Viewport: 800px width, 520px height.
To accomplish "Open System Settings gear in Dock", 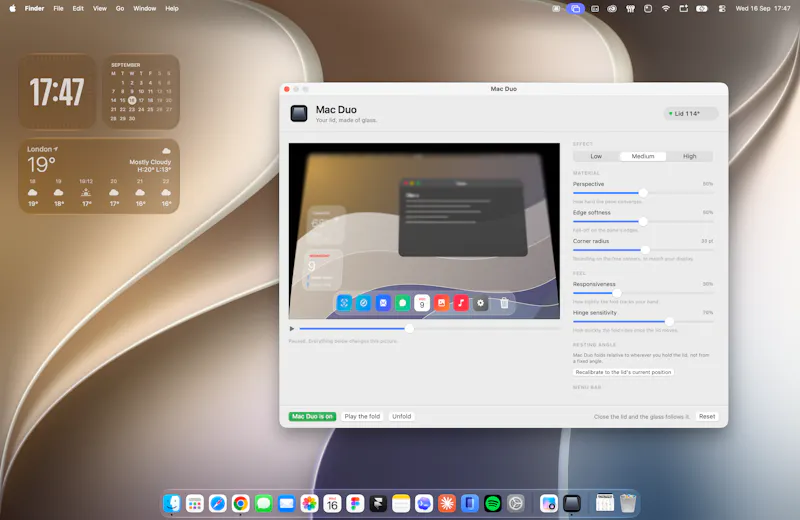I will pyautogui.click(x=516, y=504).
